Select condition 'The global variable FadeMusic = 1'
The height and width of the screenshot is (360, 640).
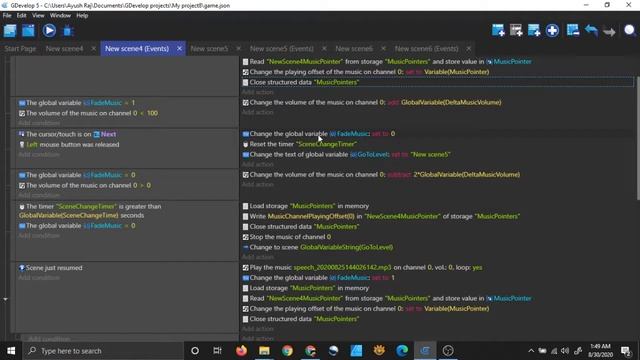tap(77, 103)
